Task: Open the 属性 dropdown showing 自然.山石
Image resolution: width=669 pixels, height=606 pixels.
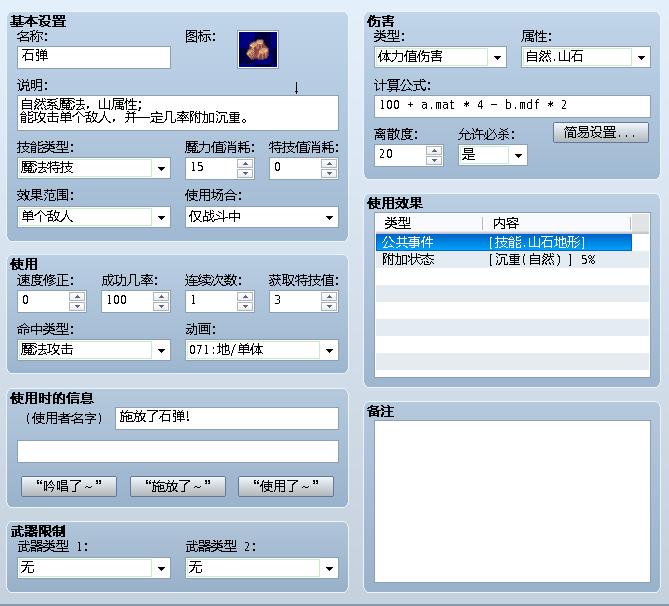Action: click(x=586, y=57)
